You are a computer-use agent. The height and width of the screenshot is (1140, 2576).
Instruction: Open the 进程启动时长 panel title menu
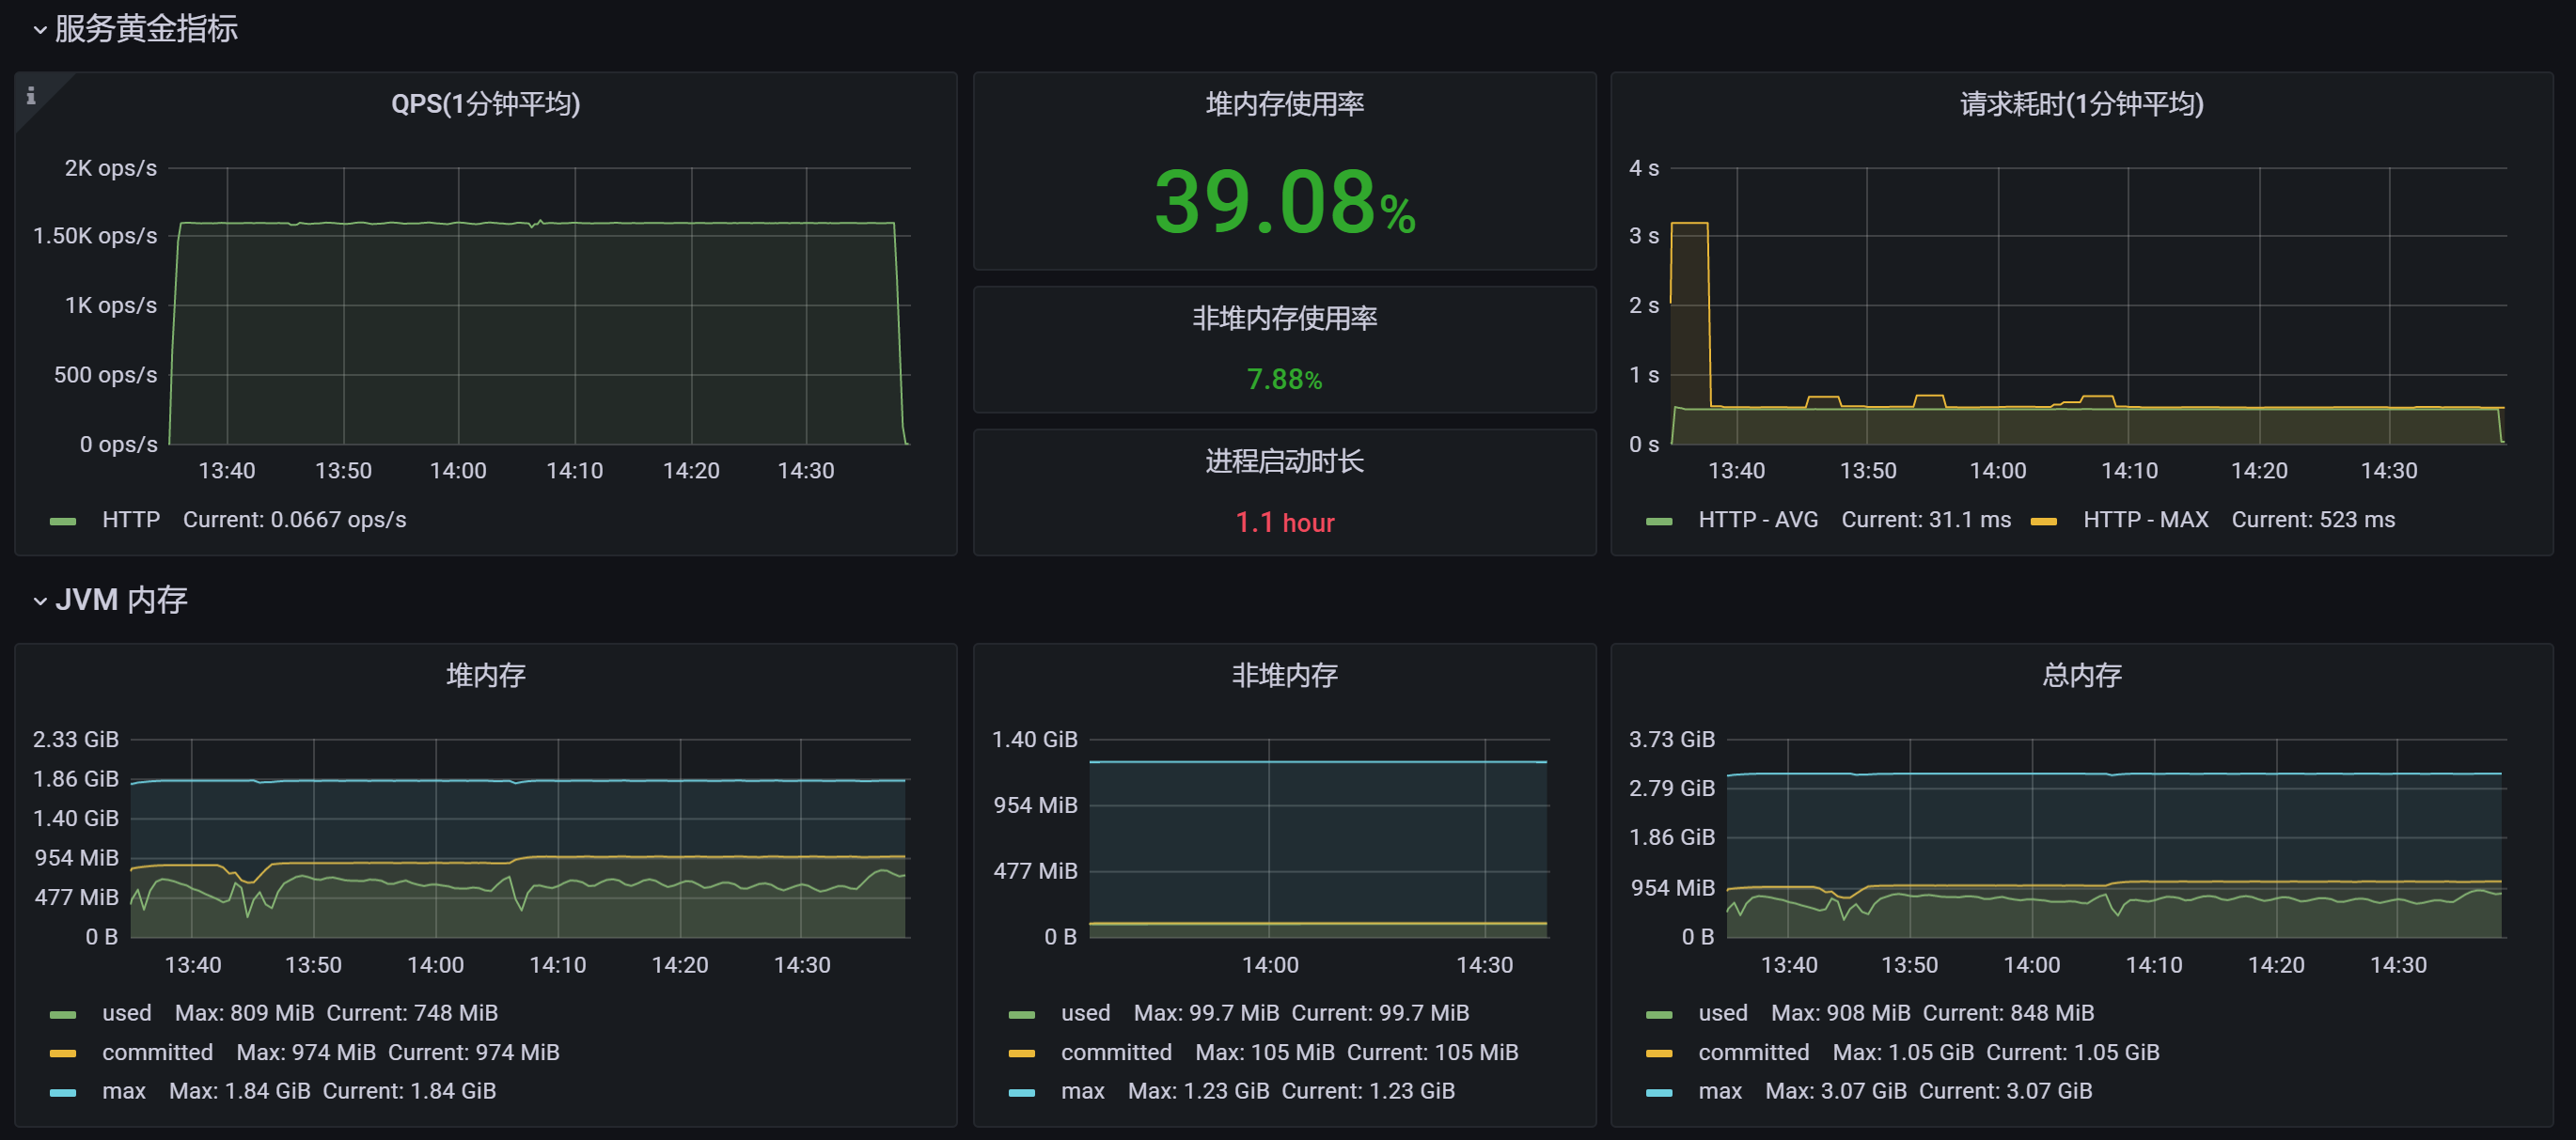[x=1284, y=460]
